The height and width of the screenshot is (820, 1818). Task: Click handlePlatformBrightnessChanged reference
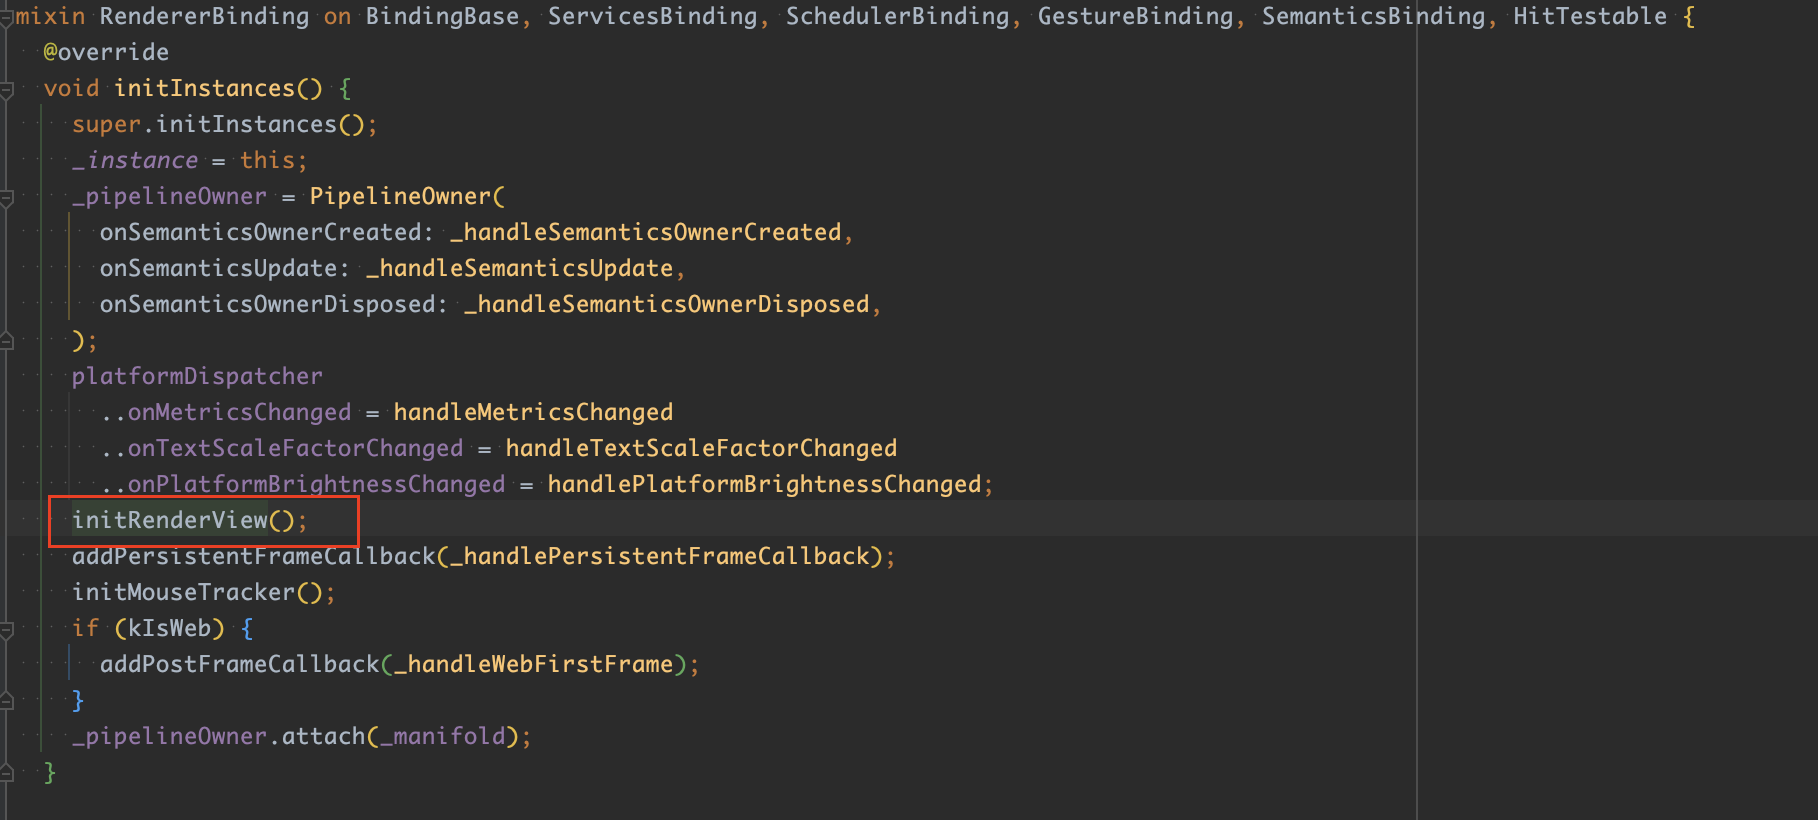tap(764, 484)
